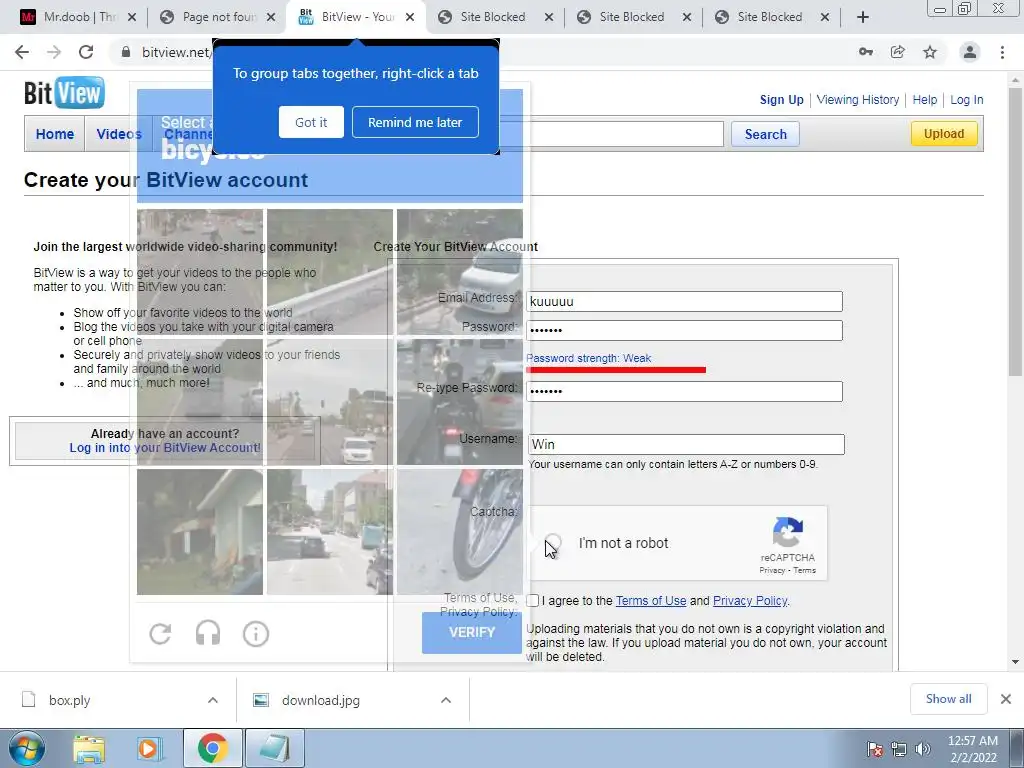The image size is (1024, 768).
Task: Click the Chrome taskbar icon
Action: point(212,749)
